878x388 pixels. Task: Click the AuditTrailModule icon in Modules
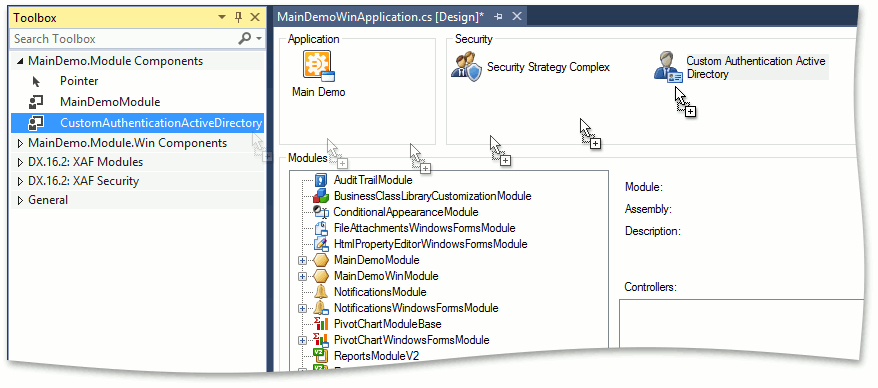320,180
